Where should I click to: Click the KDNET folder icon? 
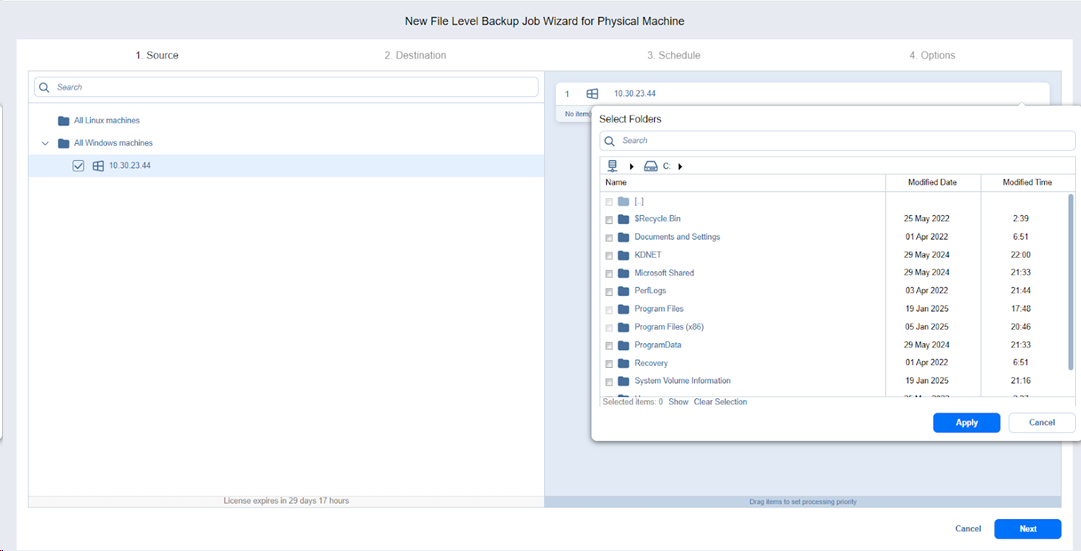(x=623, y=255)
